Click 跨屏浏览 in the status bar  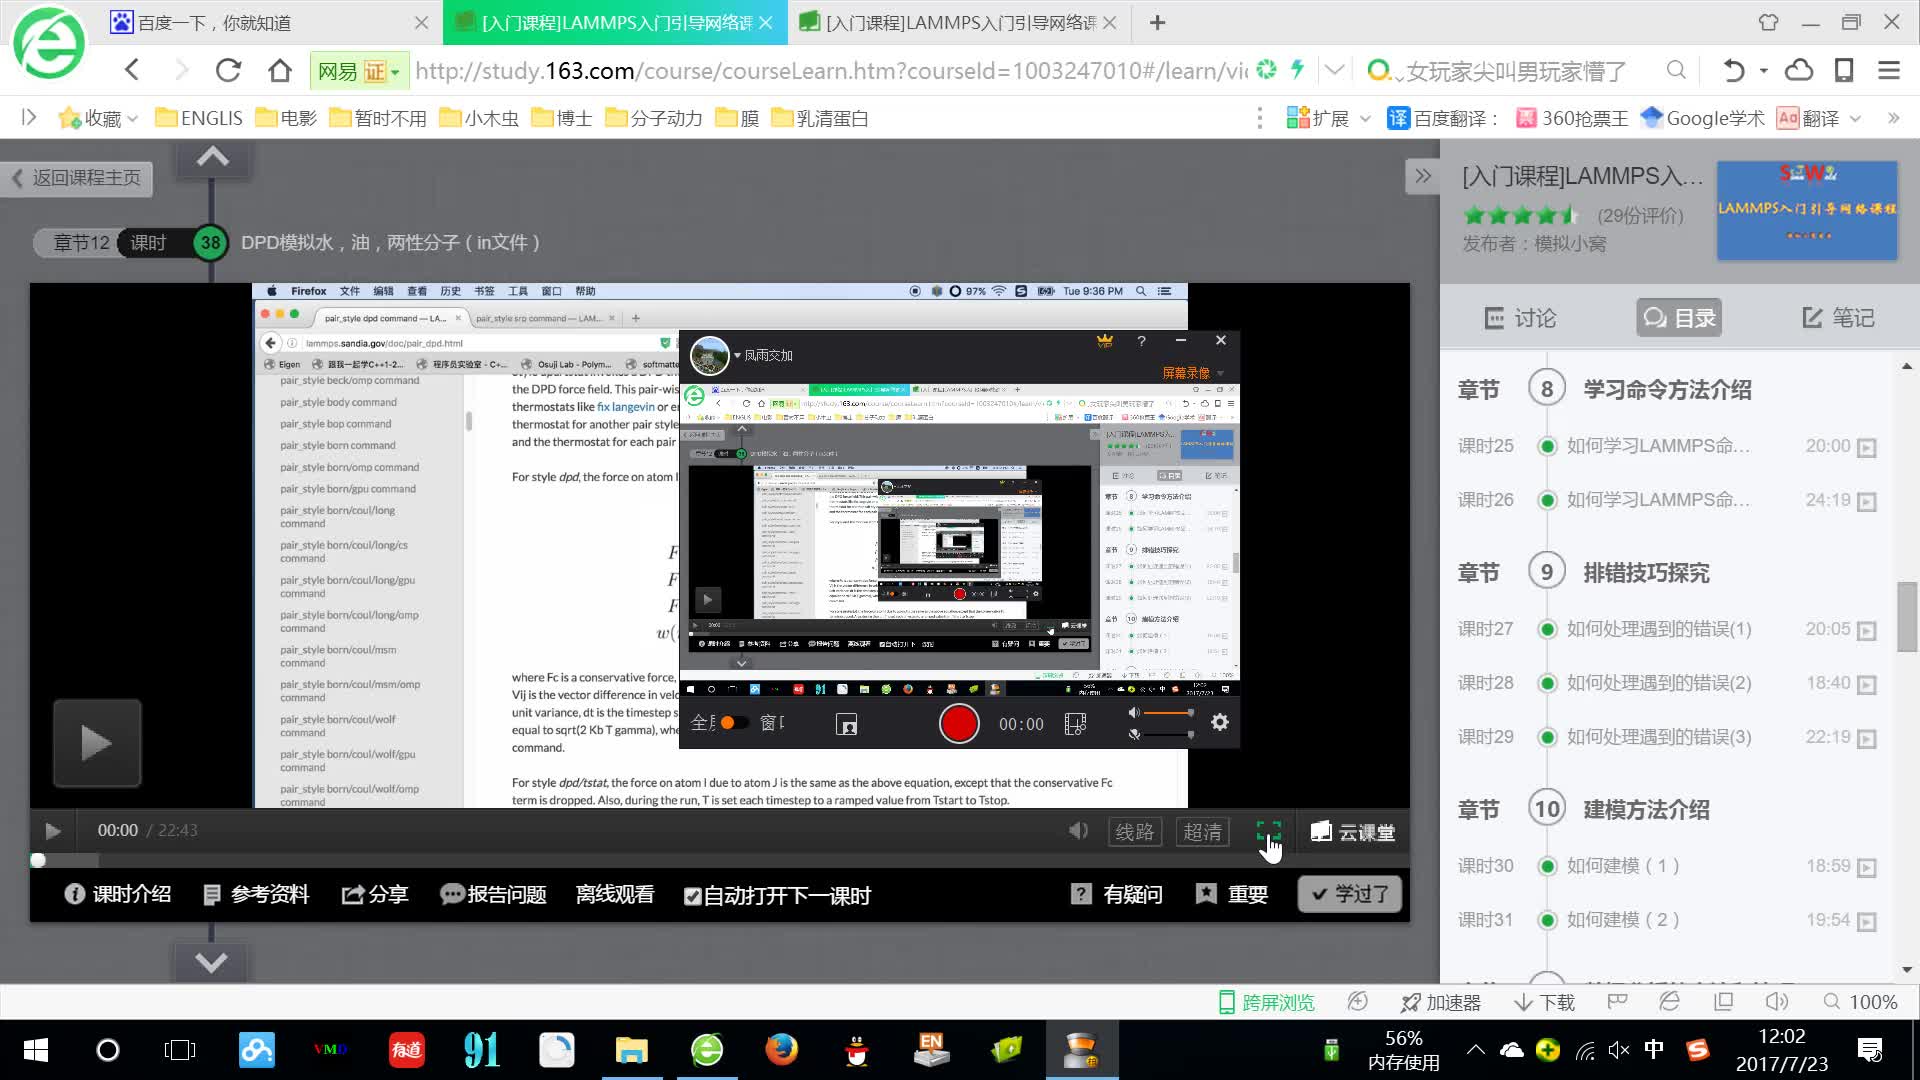click(x=1265, y=1001)
